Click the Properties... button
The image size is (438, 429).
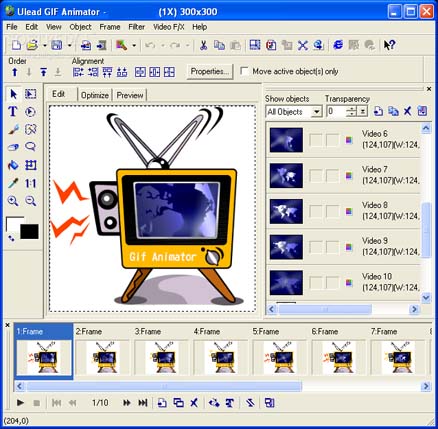tap(210, 71)
